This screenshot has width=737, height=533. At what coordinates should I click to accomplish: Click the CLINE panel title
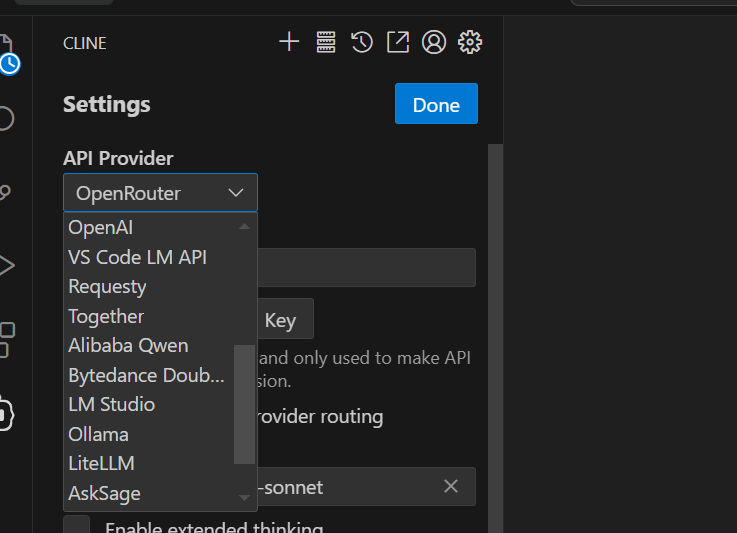pyautogui.click(x=85, y=43)
